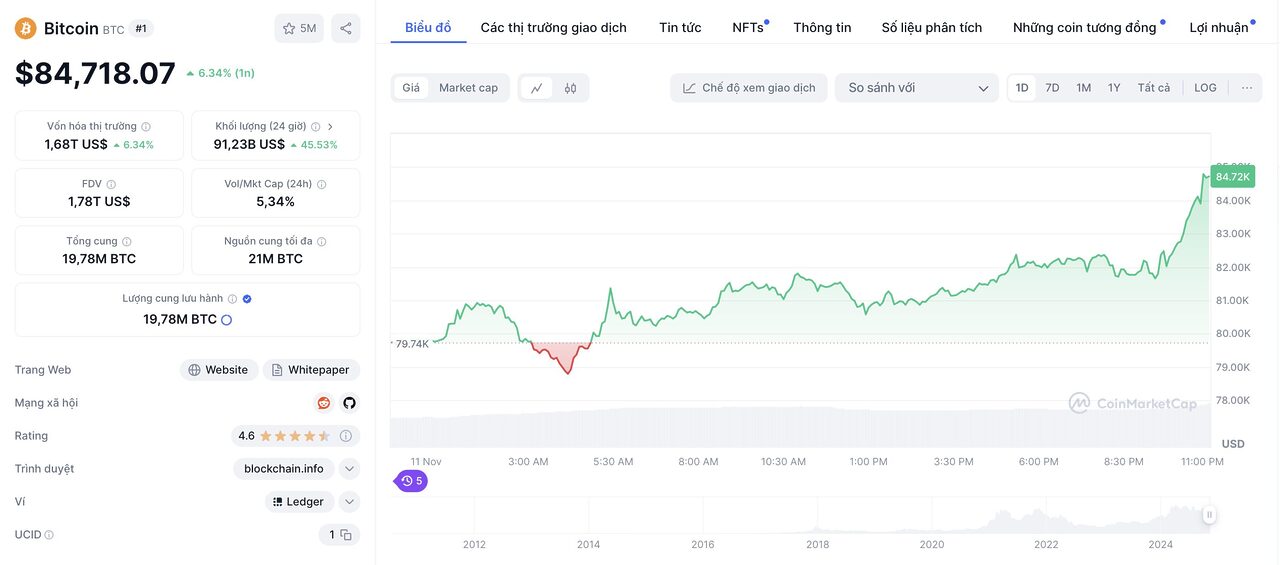This screenshot has width=1280, height=565.
Task: Select the 1D time range
Action: (1022, 88)
